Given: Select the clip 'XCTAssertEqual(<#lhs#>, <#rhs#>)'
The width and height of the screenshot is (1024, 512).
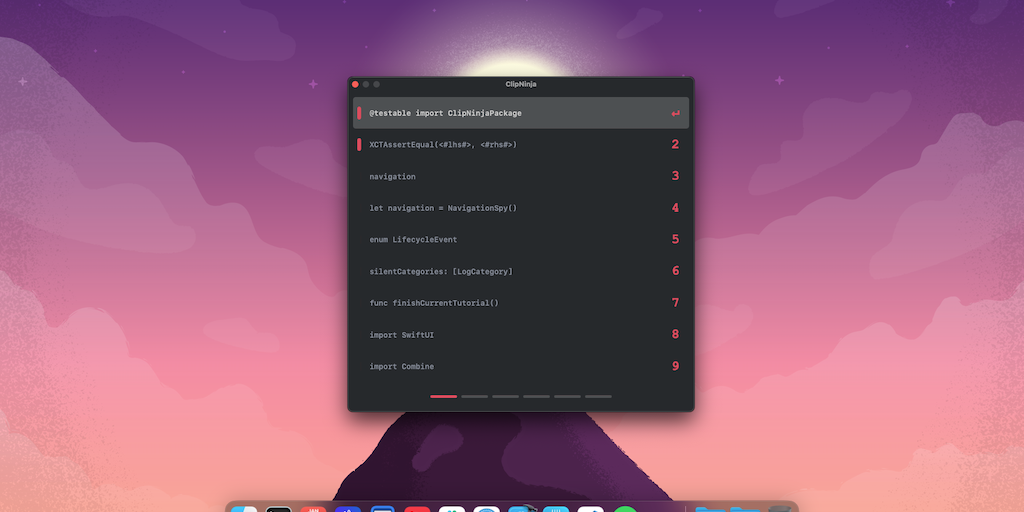Looking at the screenshot, I should click(520, 144).
